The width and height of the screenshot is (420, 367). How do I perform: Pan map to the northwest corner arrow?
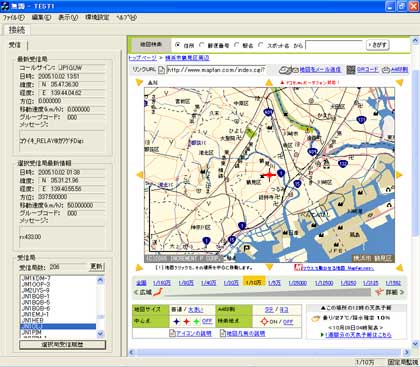pos(139,83)
